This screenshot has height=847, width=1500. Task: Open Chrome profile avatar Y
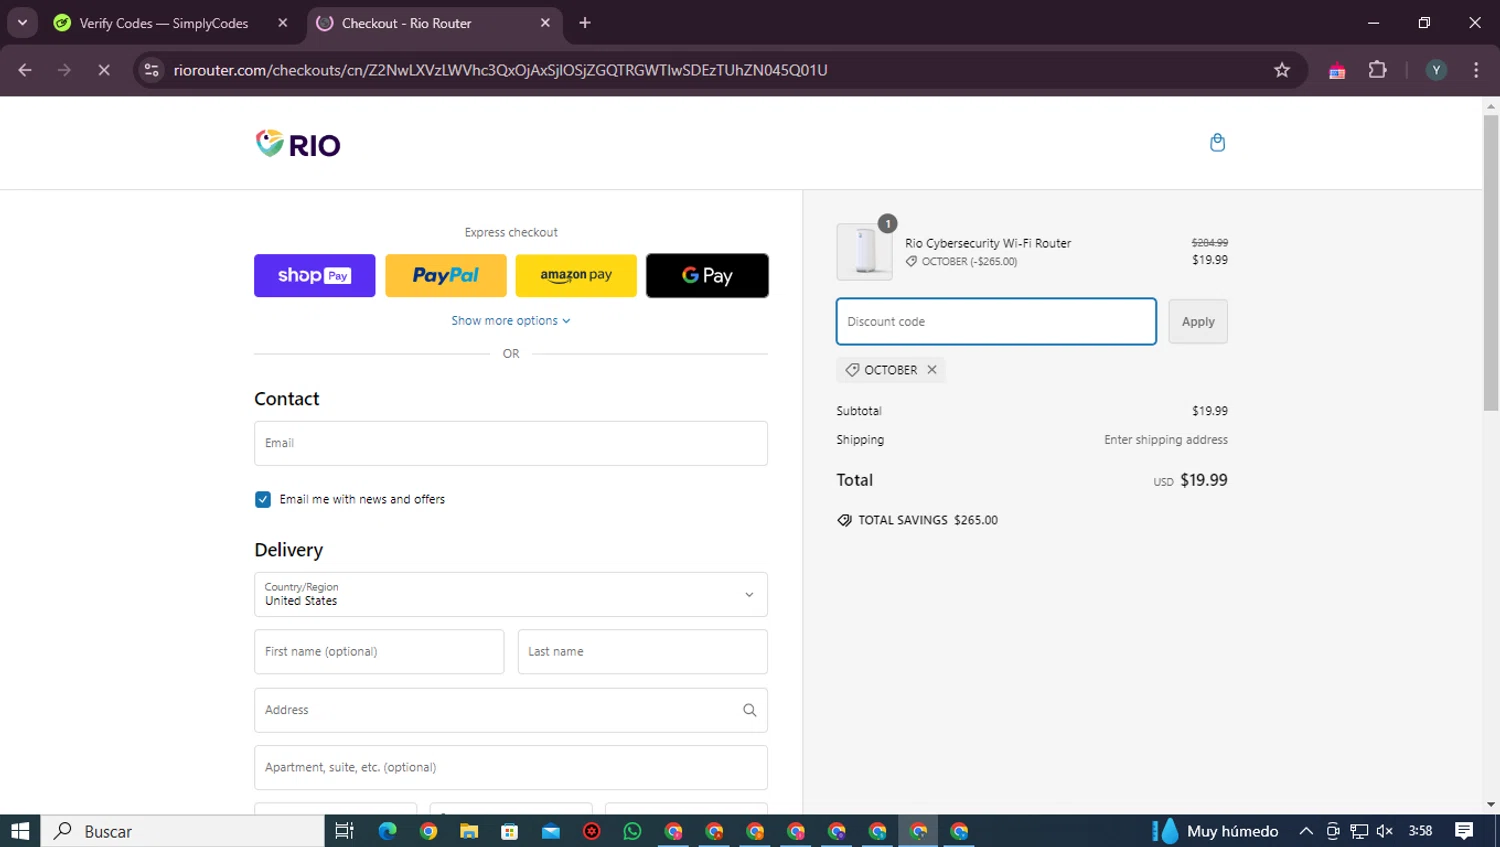point(1436,70)
